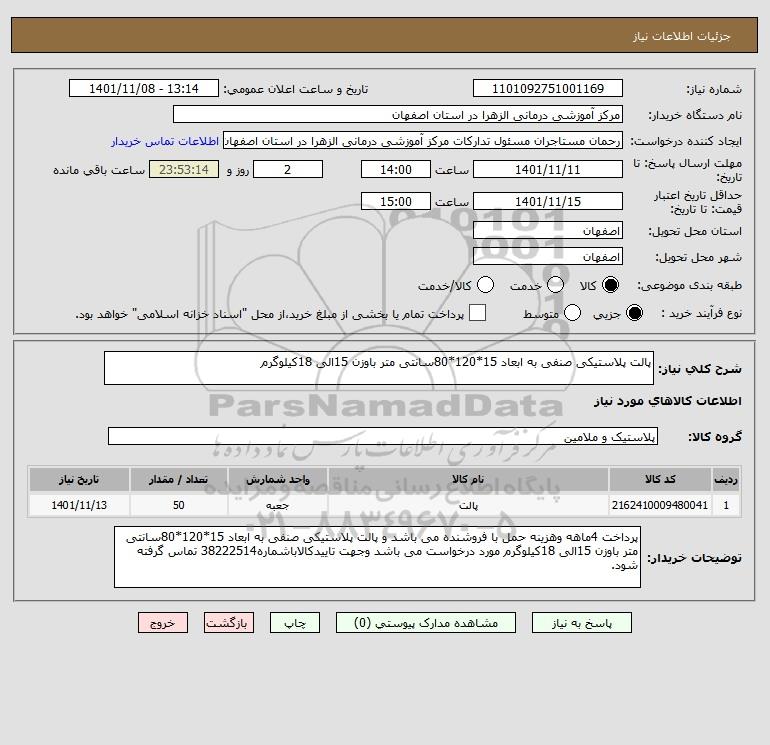The height and width of the screenshot is (745, 770).
Task: Click the need number field 1101092751001169
Action: tap(548, 88)
